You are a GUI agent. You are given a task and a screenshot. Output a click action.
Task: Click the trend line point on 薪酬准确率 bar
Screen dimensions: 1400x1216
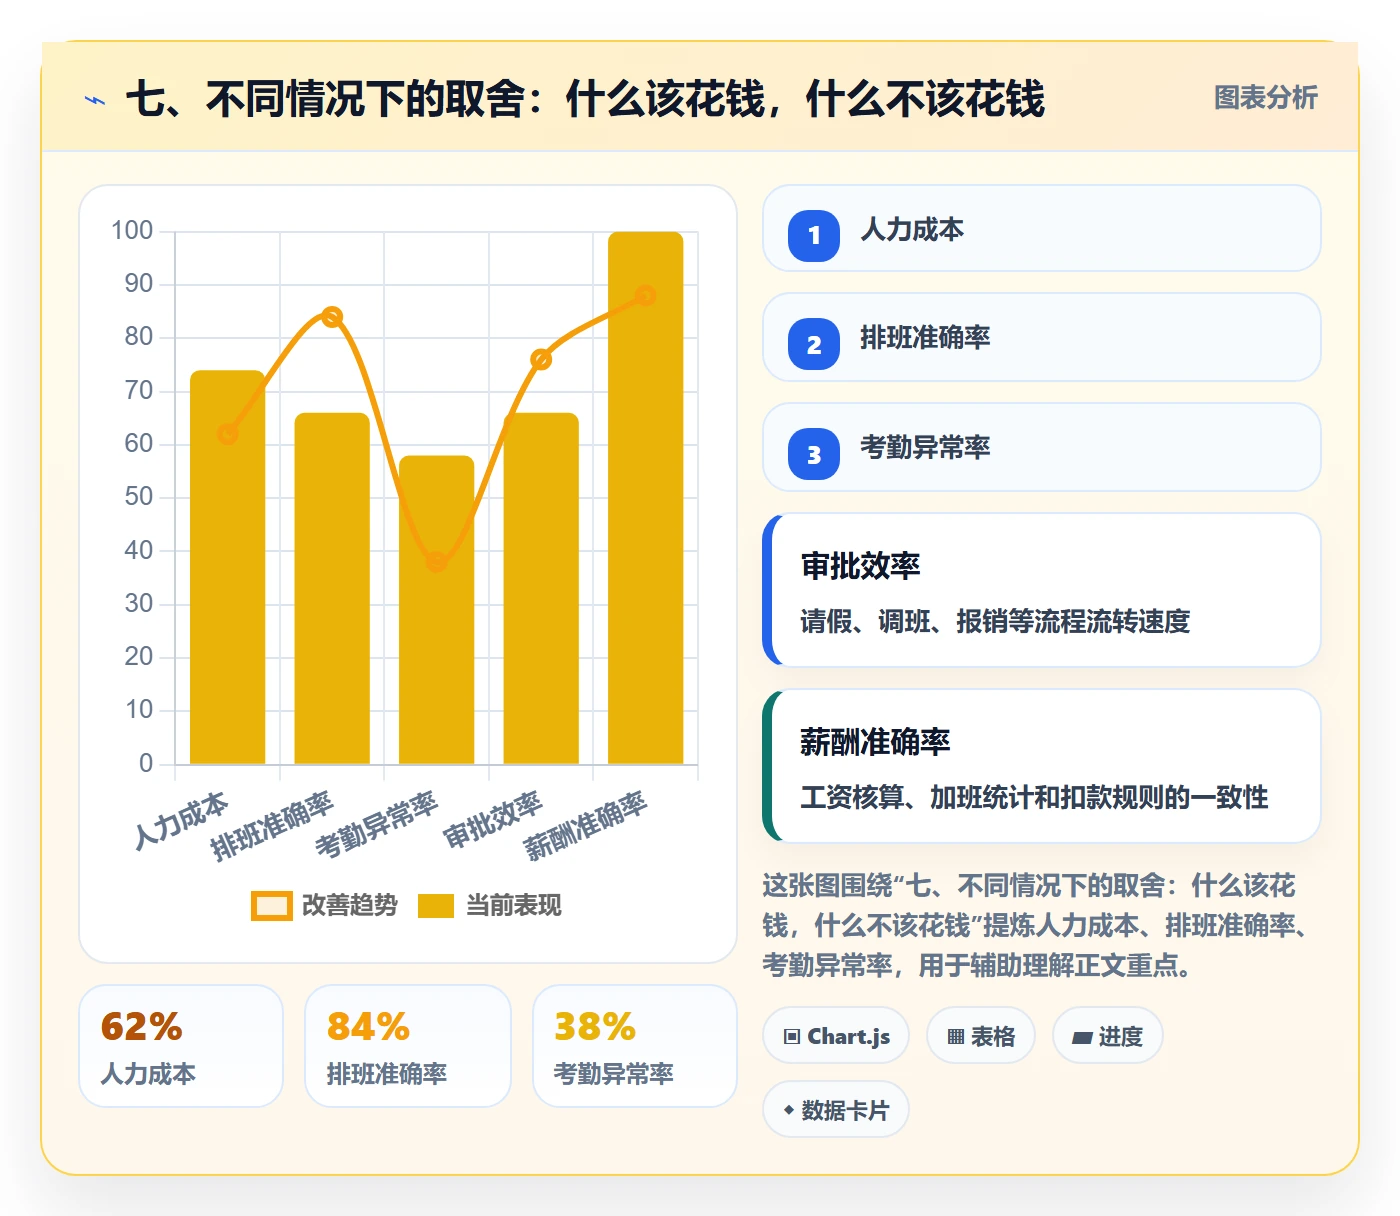tap(646, 296)
